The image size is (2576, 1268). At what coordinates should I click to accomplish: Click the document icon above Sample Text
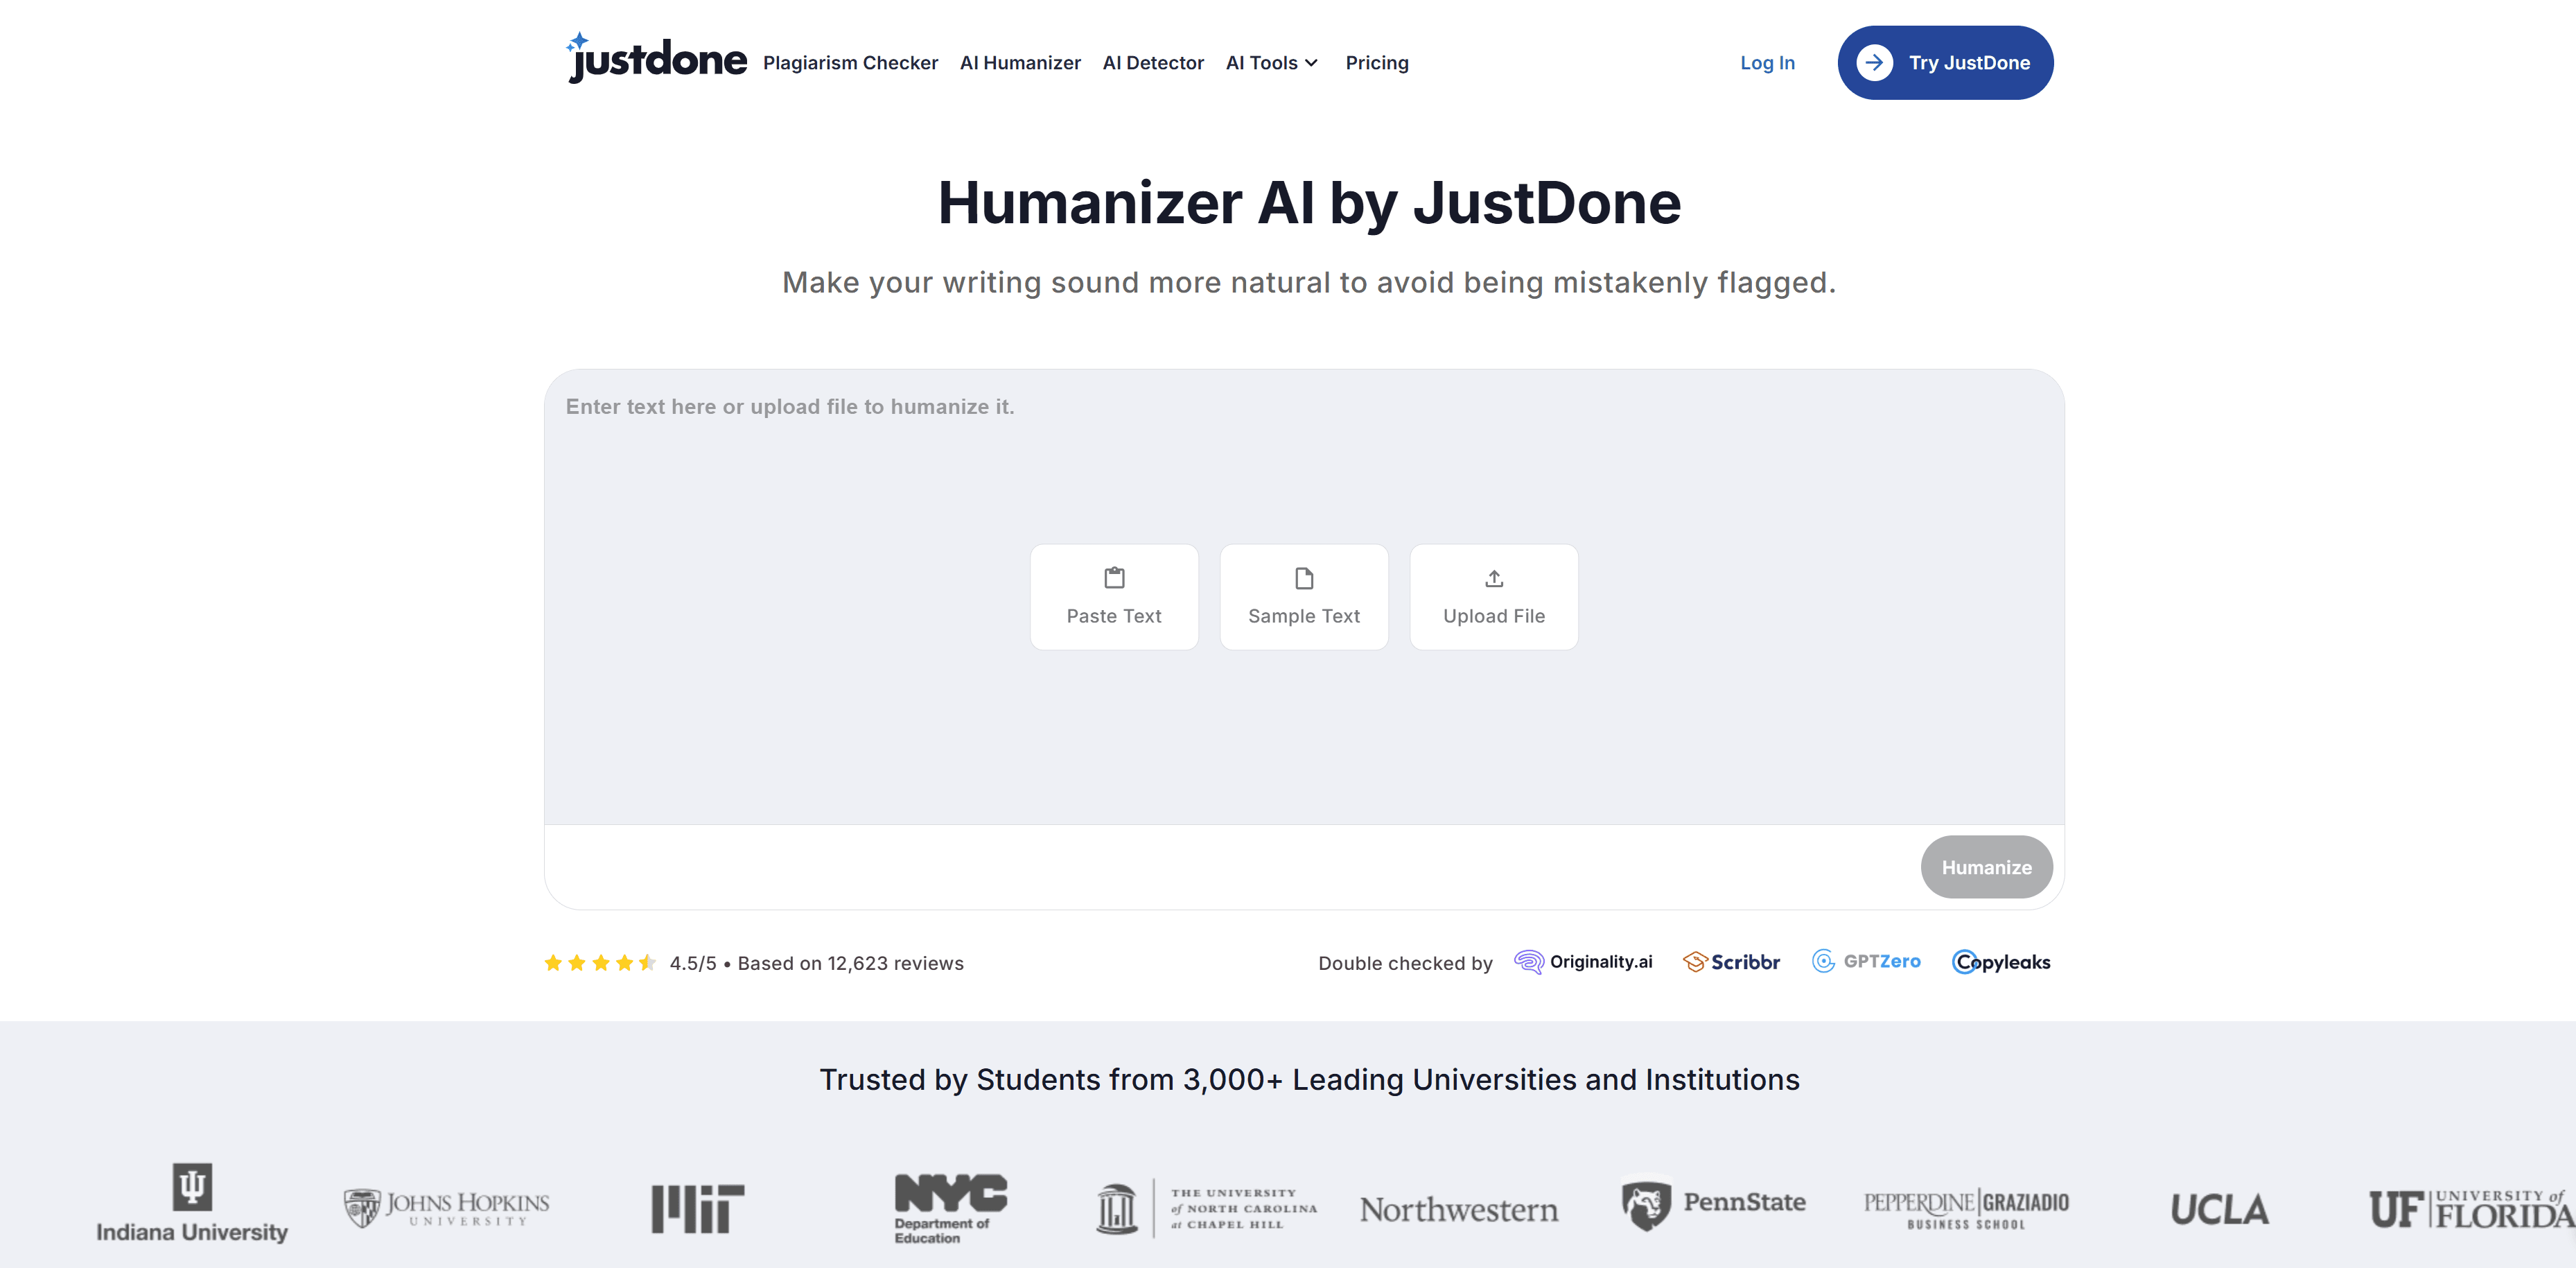point(1304,578)
